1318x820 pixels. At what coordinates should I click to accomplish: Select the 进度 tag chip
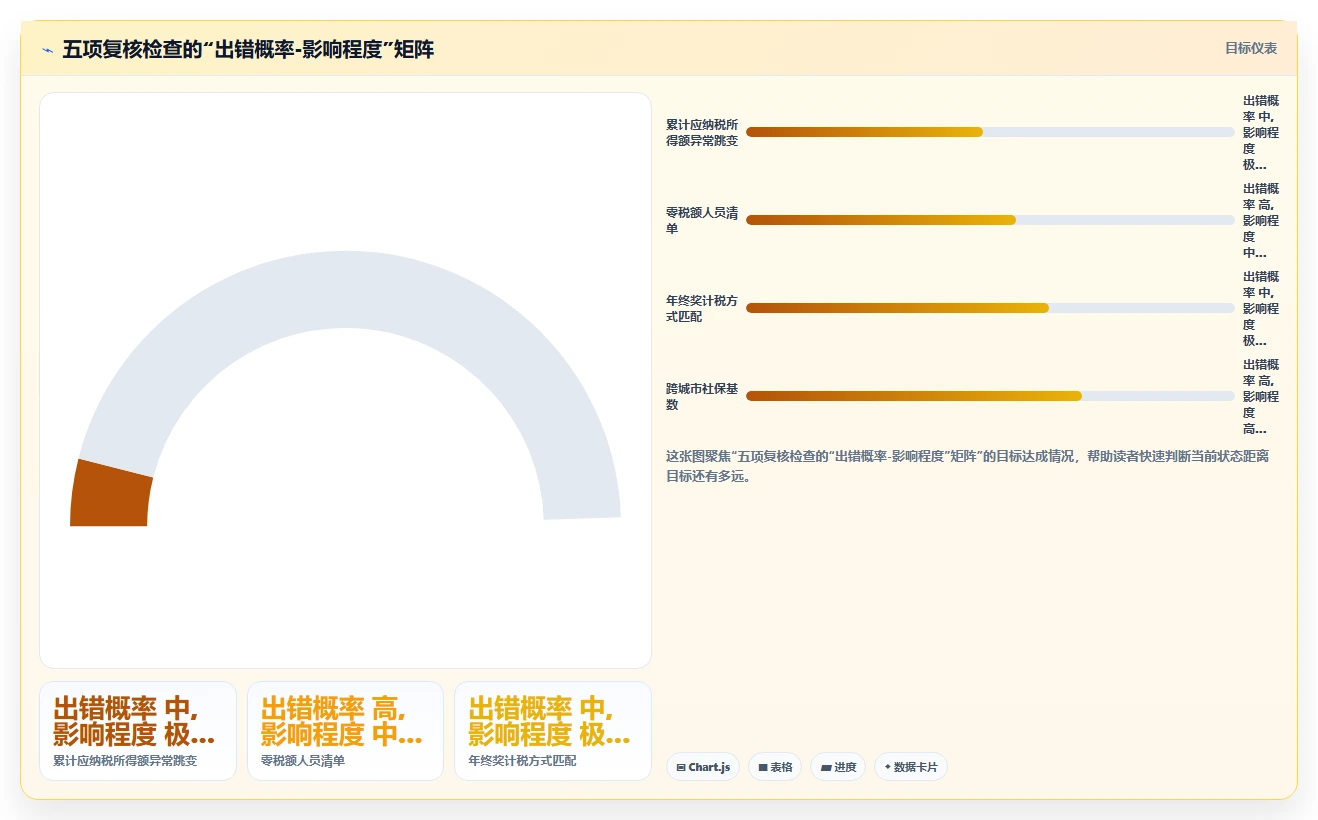tap(838, 767)
